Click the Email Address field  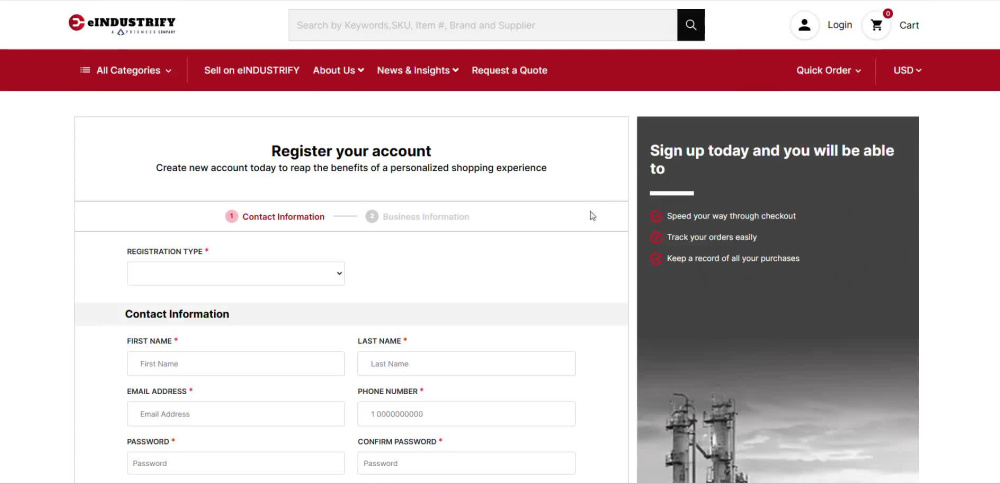236,414
